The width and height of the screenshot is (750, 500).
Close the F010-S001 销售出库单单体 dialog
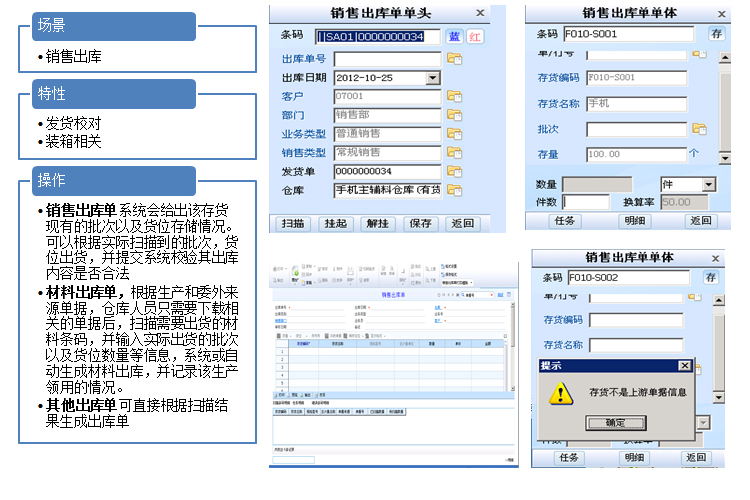click(x=722, y=14)
